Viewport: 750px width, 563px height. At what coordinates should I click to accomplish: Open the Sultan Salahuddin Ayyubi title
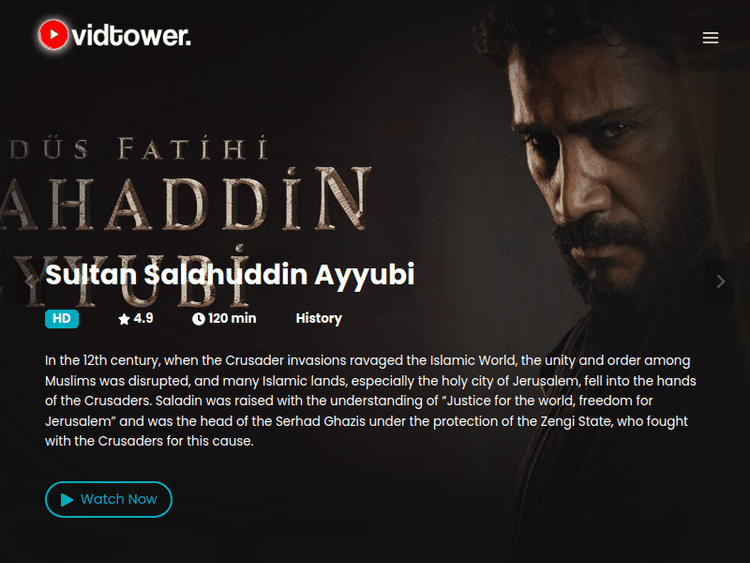(x=230, y=275)
